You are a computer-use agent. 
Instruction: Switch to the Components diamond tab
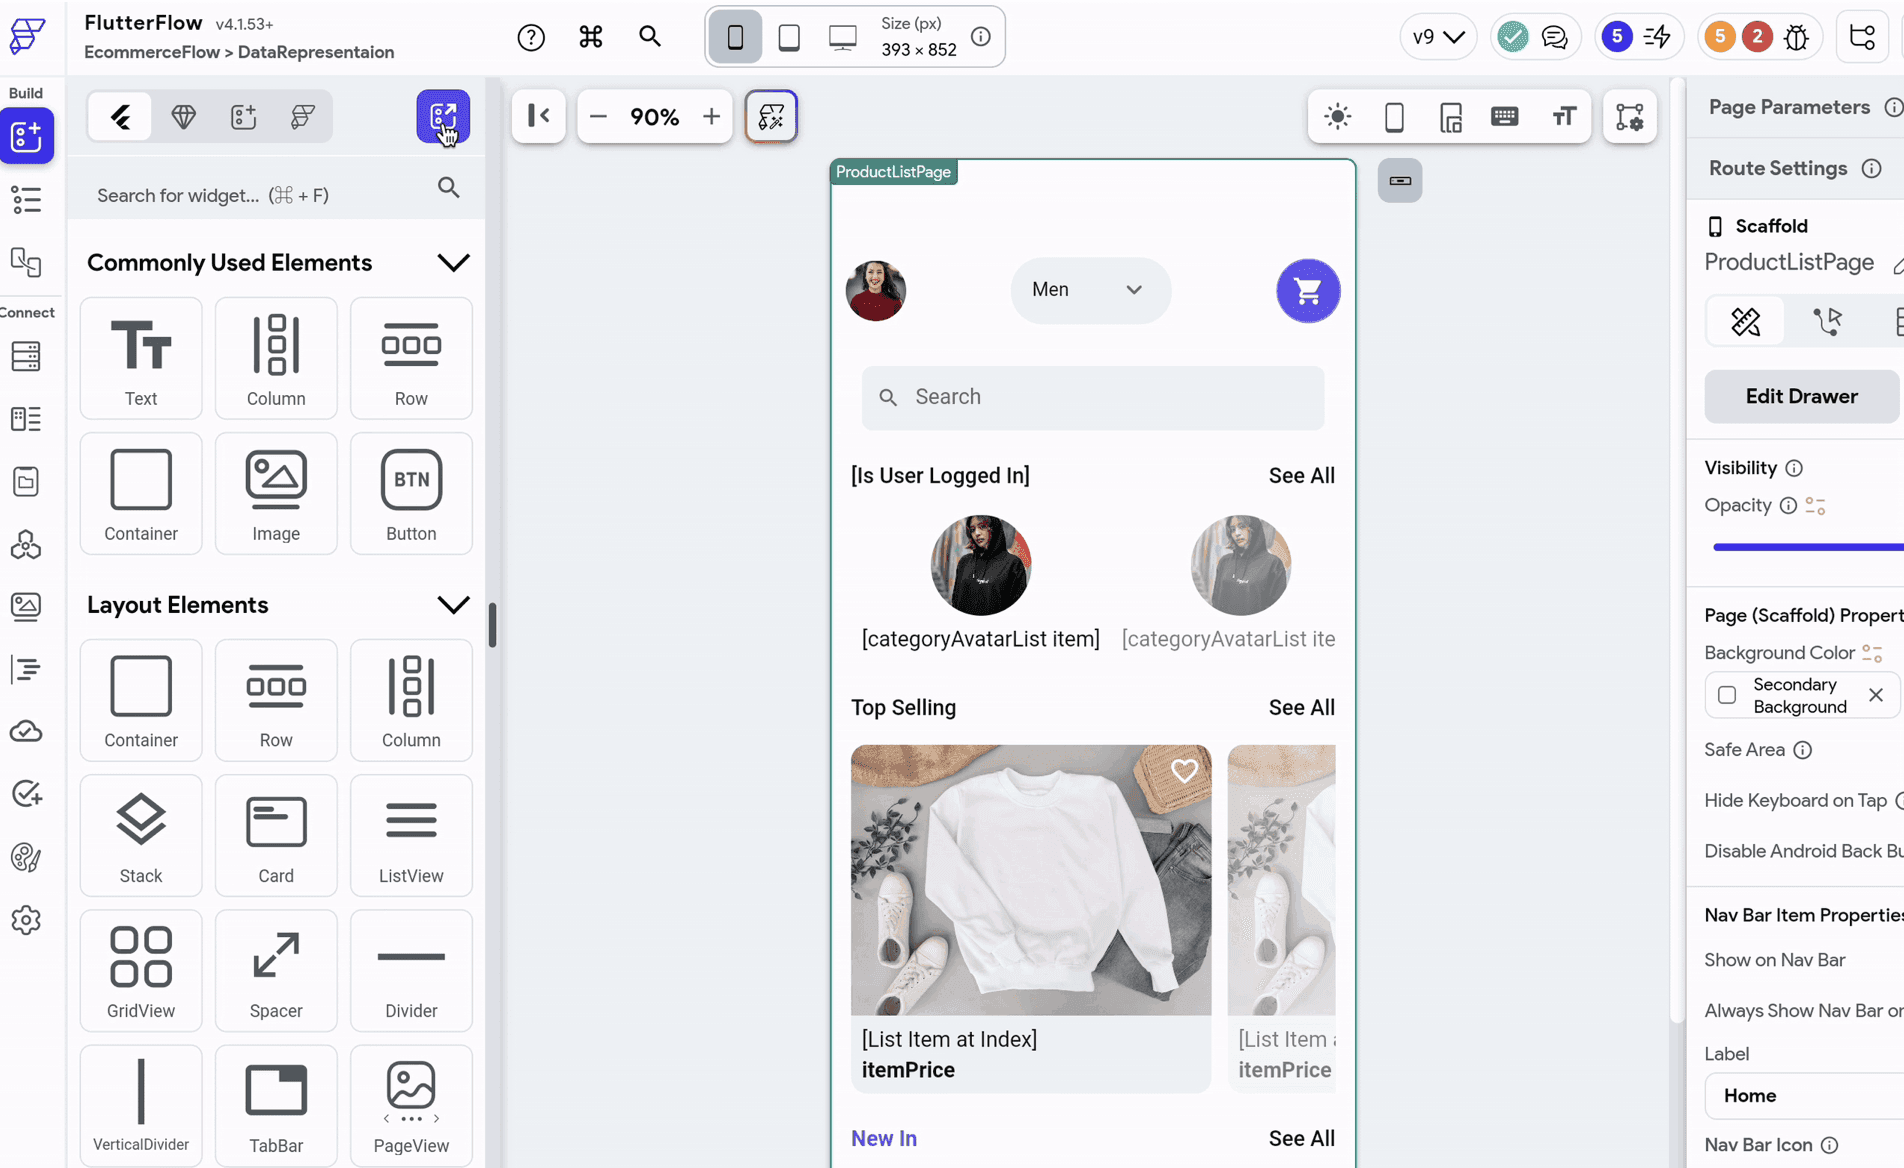pos(183,116)
